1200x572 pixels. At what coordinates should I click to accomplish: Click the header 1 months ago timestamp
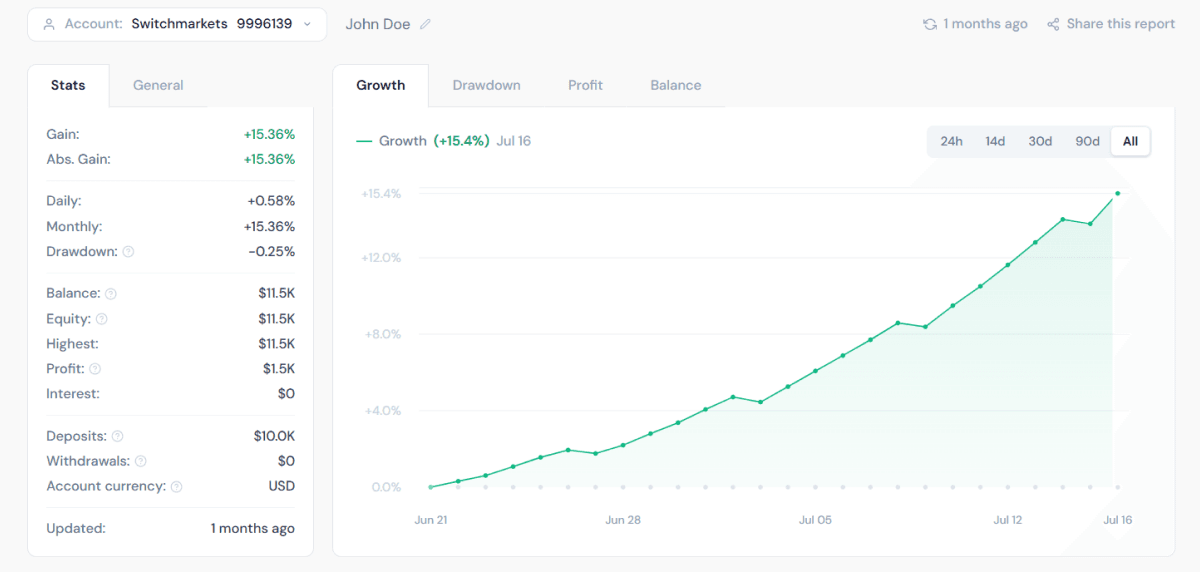click(986, 24)
